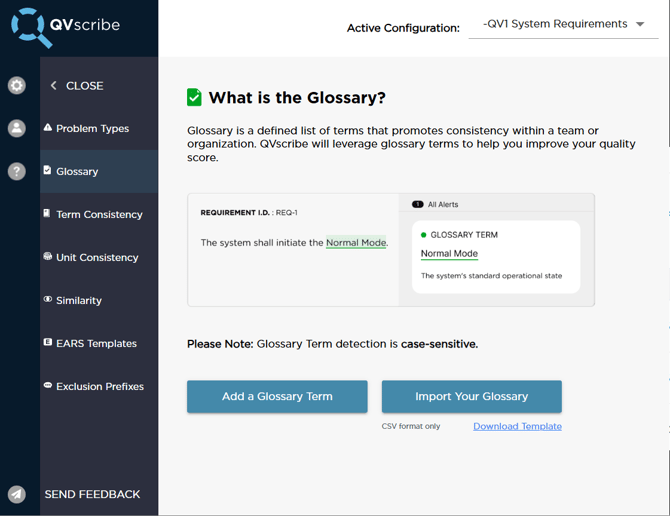Click the paper plane feedback icon

[x=17, y=494]
